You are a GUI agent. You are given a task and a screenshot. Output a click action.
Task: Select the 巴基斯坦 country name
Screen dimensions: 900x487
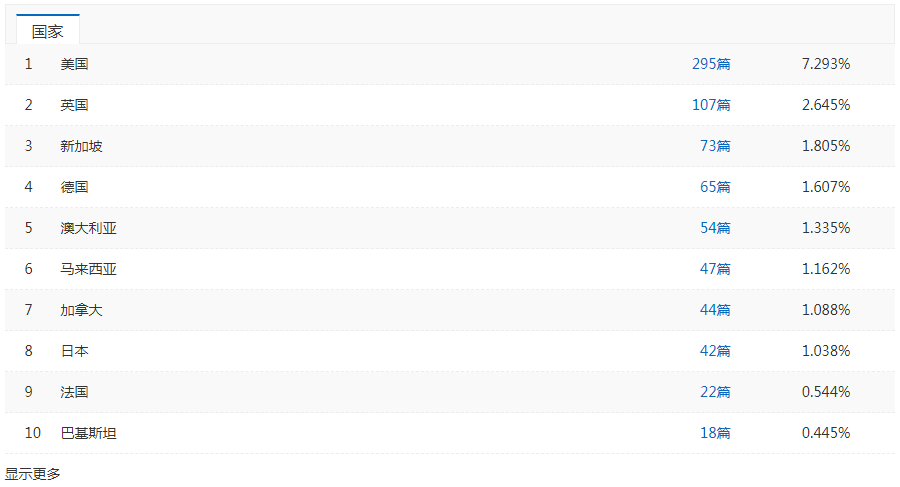point(88,433)
